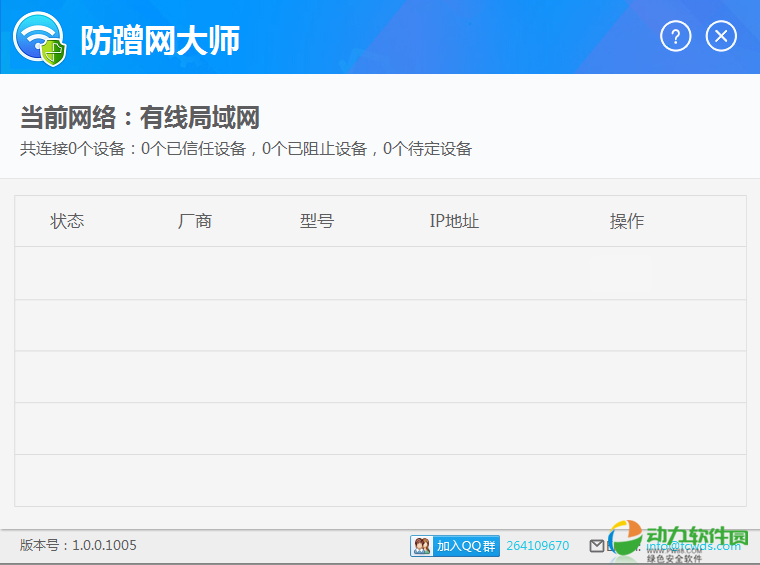Click the 厂商 column header
The height and width of the screenshot is (565, 760).
(x=195, y=221)
